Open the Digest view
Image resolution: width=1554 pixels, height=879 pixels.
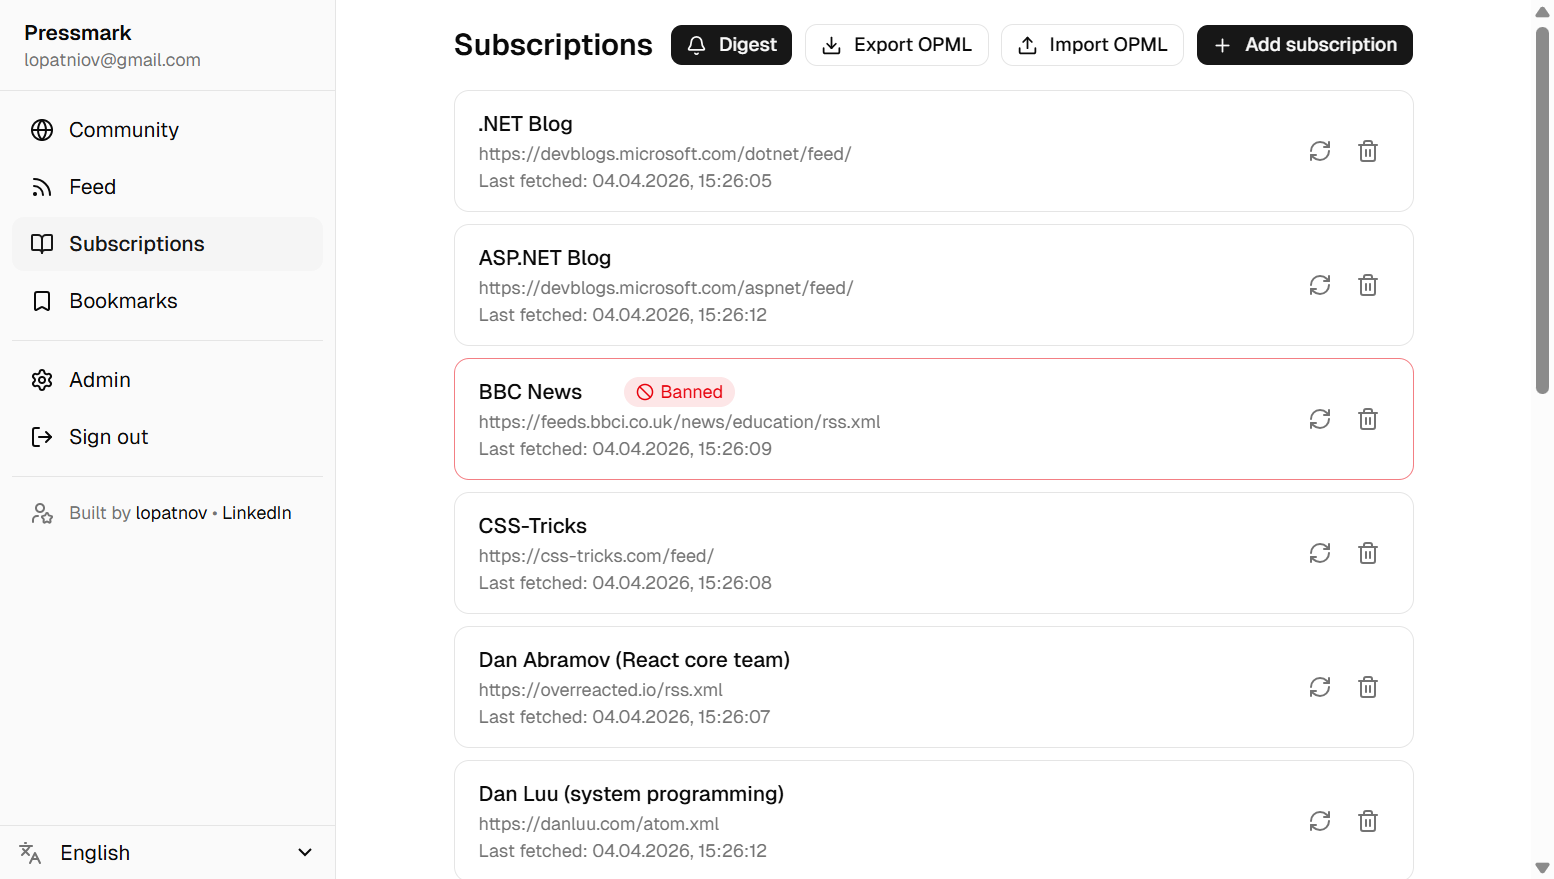tap(731, 45)
